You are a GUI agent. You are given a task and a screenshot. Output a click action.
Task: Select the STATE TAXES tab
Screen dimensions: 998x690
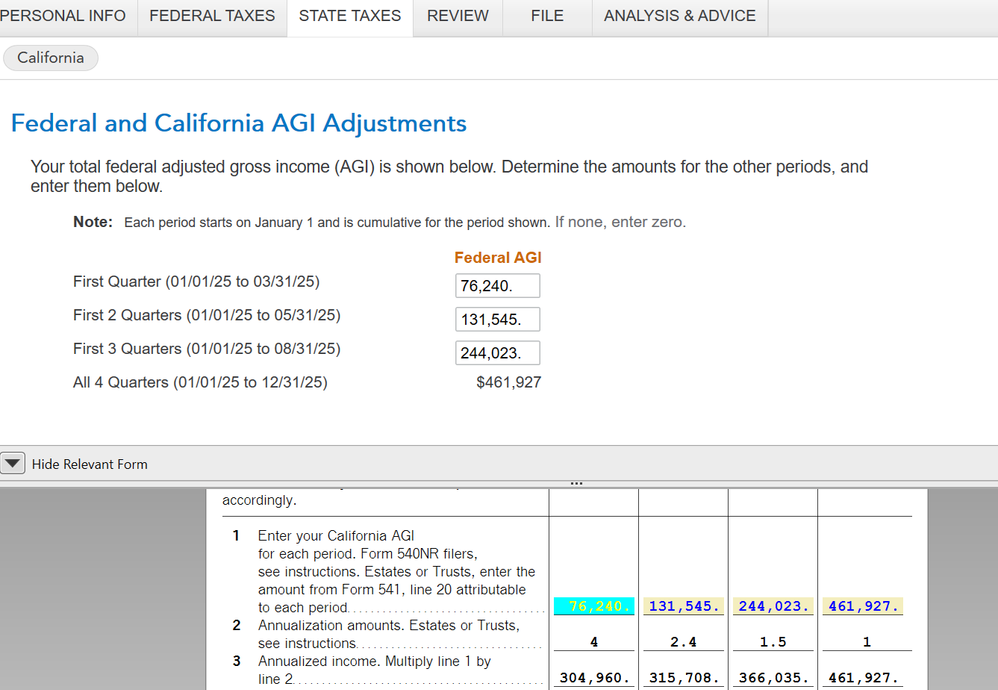[350, 16]
